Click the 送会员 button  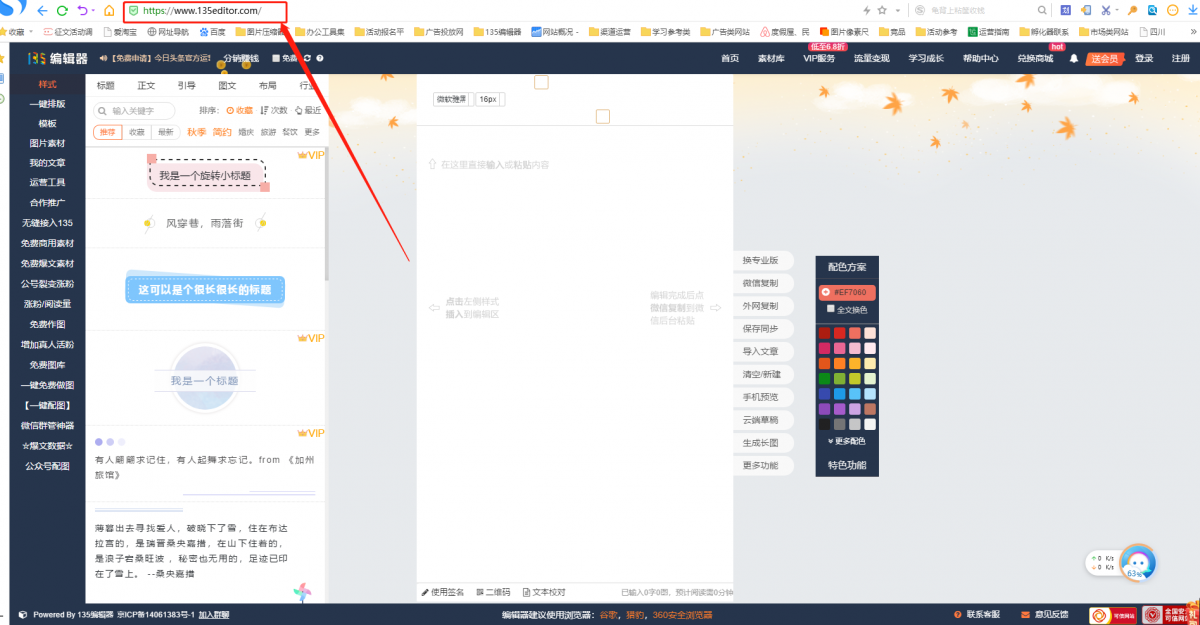tap(1106, 58)
